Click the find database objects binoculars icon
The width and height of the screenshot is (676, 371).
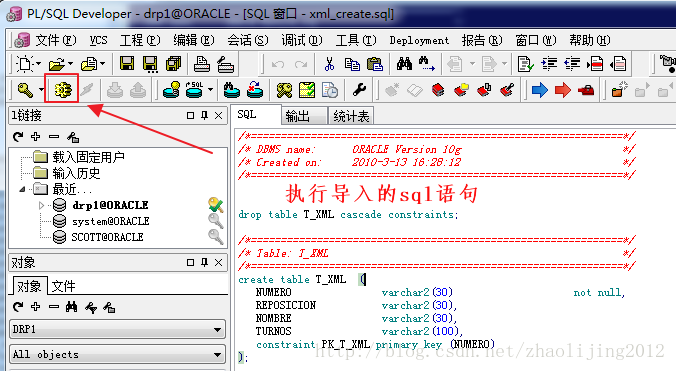click(x=232, y=90)
